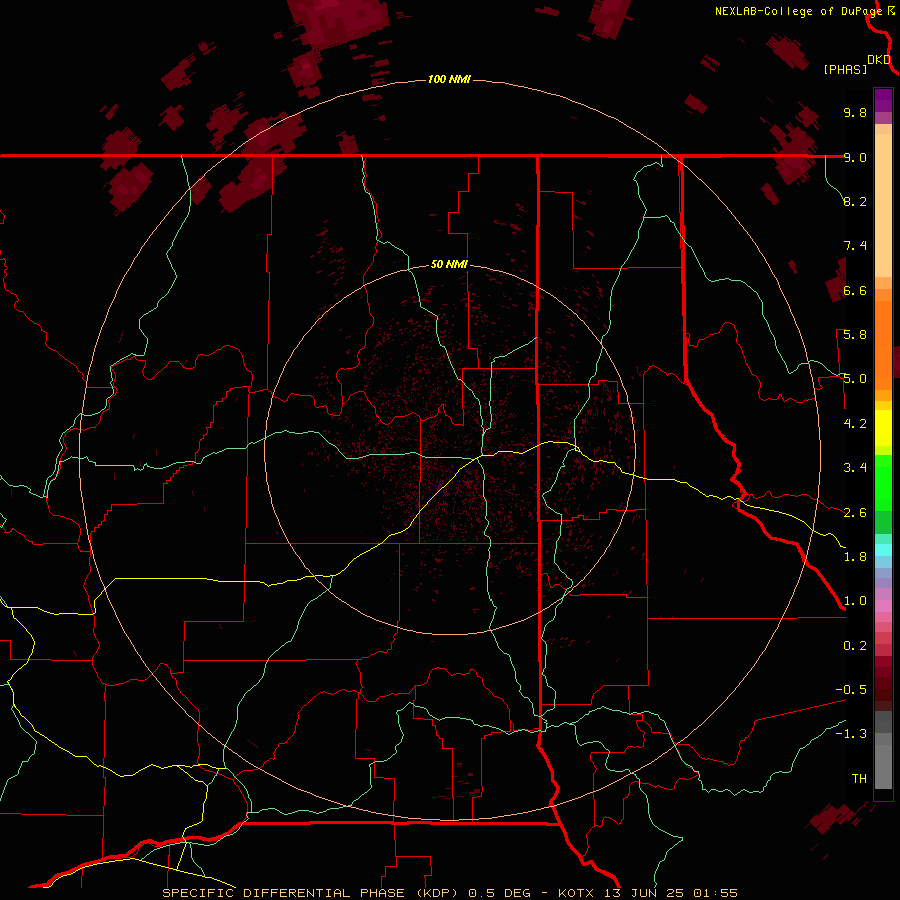
Task: Pick the purple top segment of color bar
Action: pyautogui.click(x=883, y=100)
